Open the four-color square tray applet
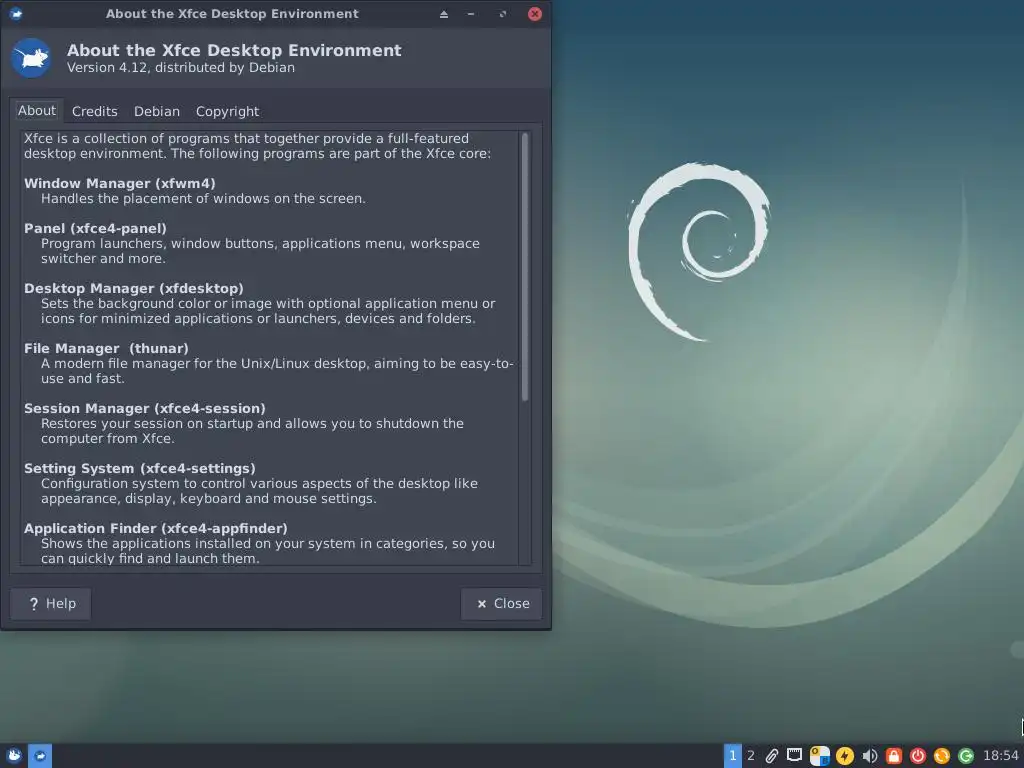The height and width of the screenshot is (768, 1024). tap(820, 756)
